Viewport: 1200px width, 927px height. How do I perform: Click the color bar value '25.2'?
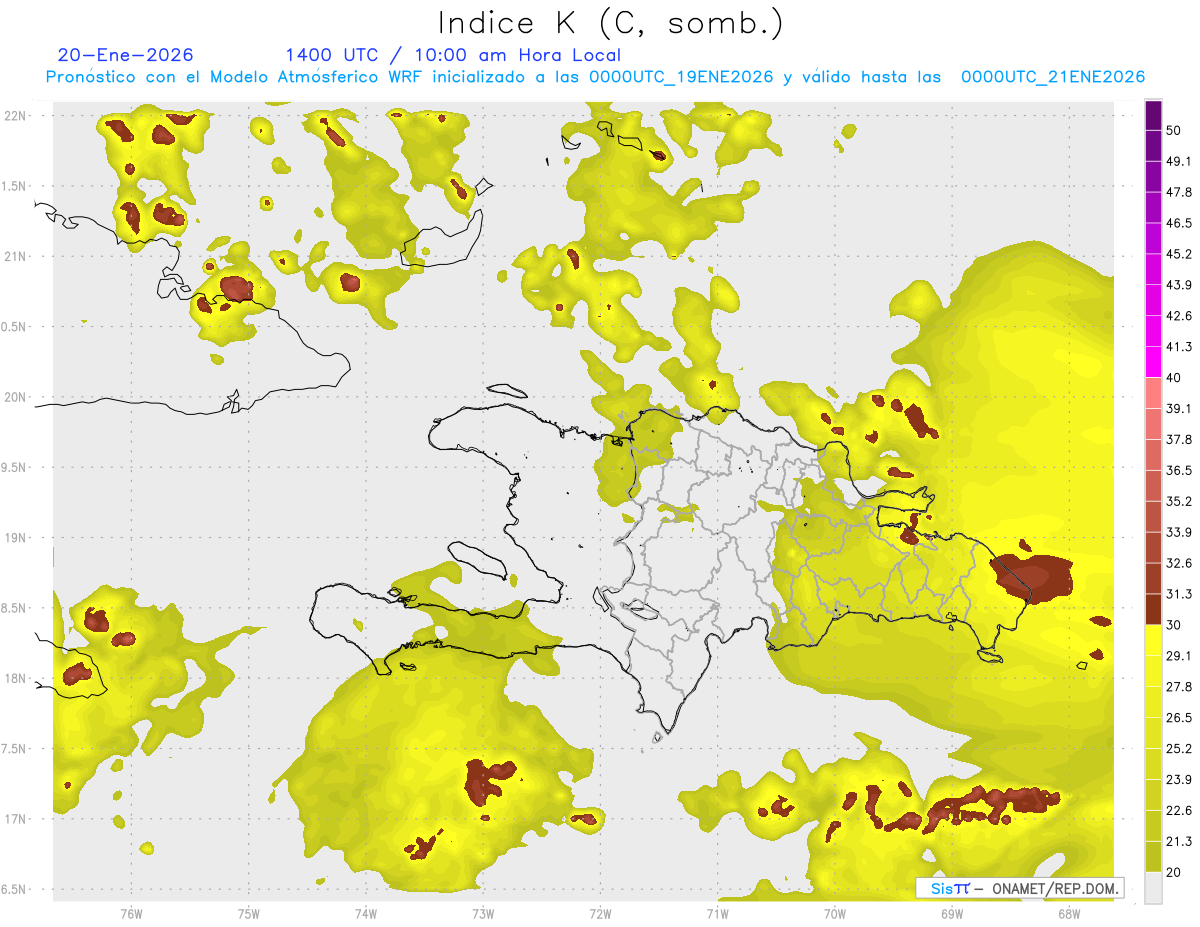coord(1179,749)
